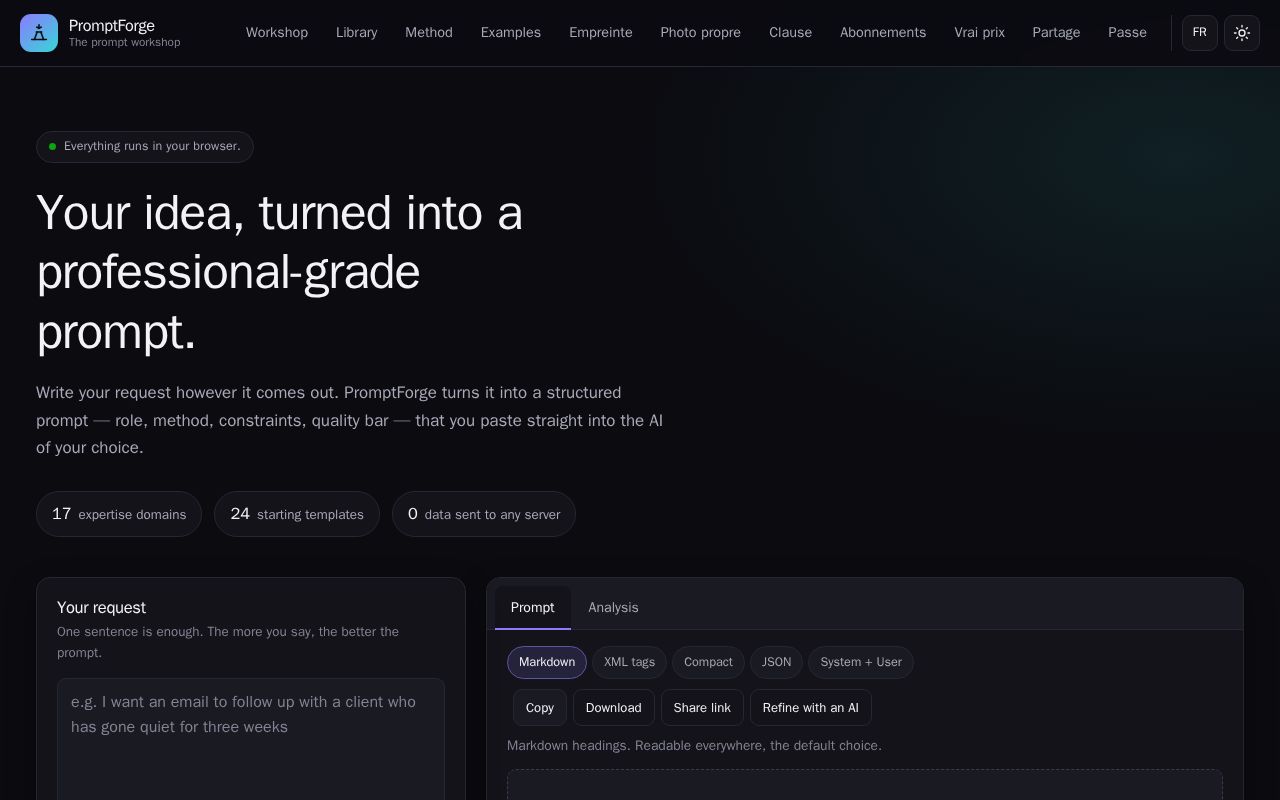The height and width of the screenshot is (800, 1280).
Task: Click the Download button
Action: click(x=614, y=708)
